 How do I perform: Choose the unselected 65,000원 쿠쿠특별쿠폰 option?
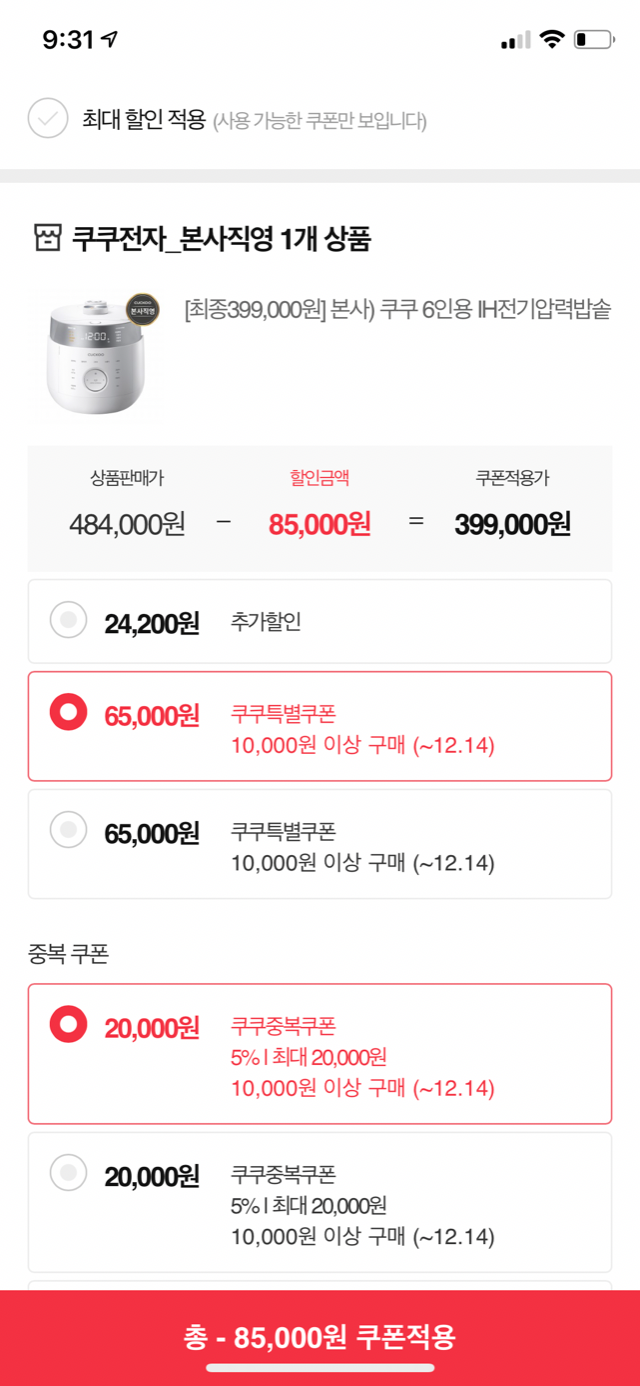click(69, 830)
